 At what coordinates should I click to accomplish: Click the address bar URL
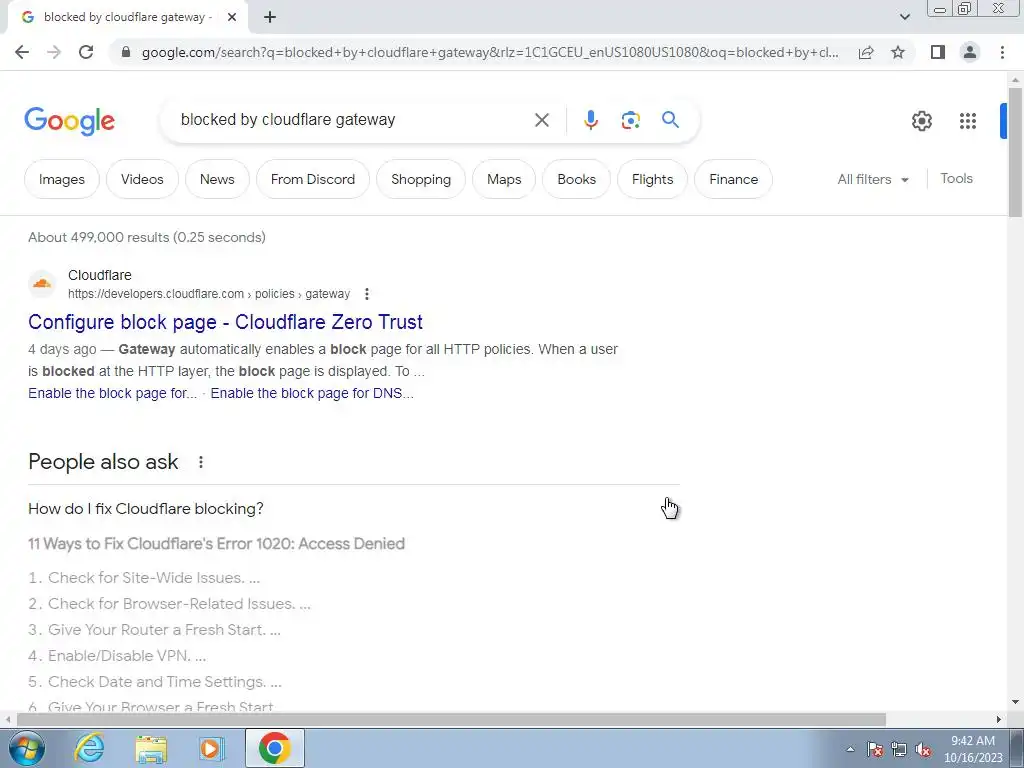[490, 52]
